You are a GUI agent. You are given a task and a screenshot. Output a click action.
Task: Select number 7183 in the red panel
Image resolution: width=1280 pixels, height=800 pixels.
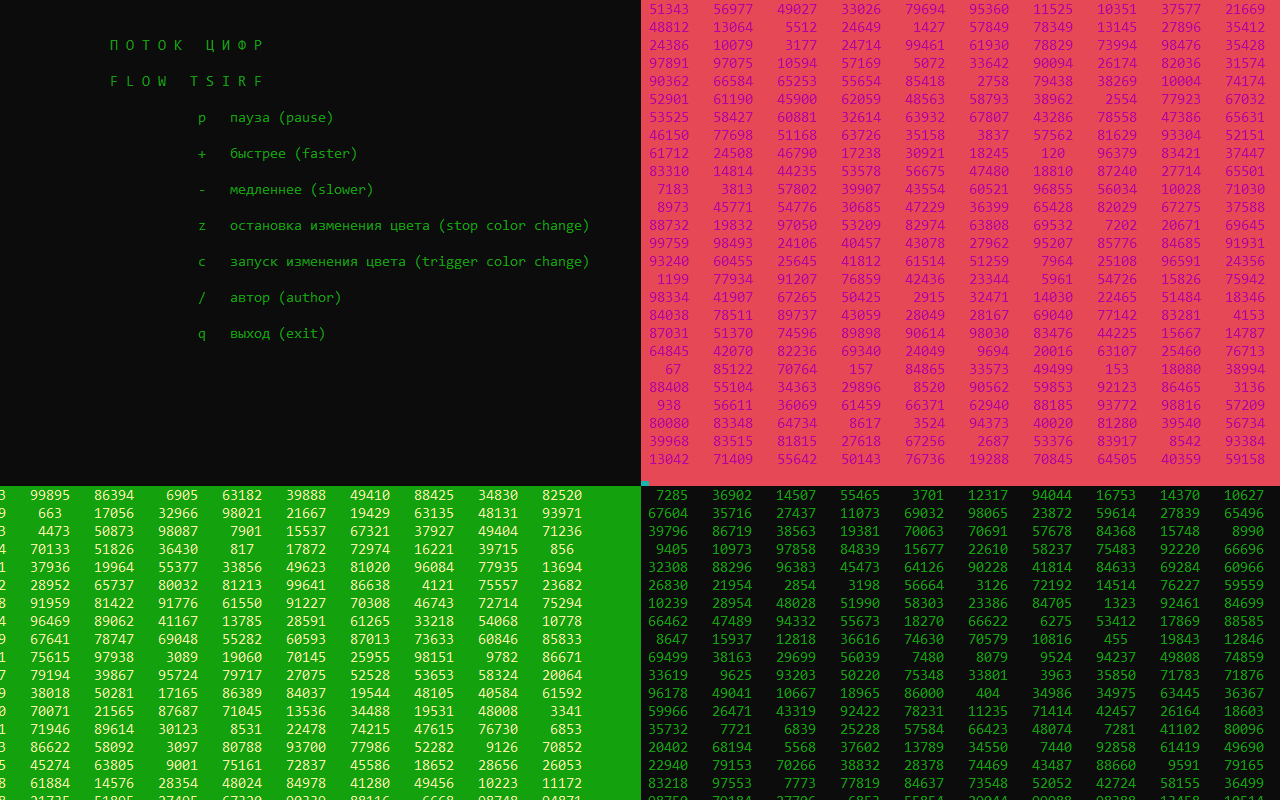(673, 189)
